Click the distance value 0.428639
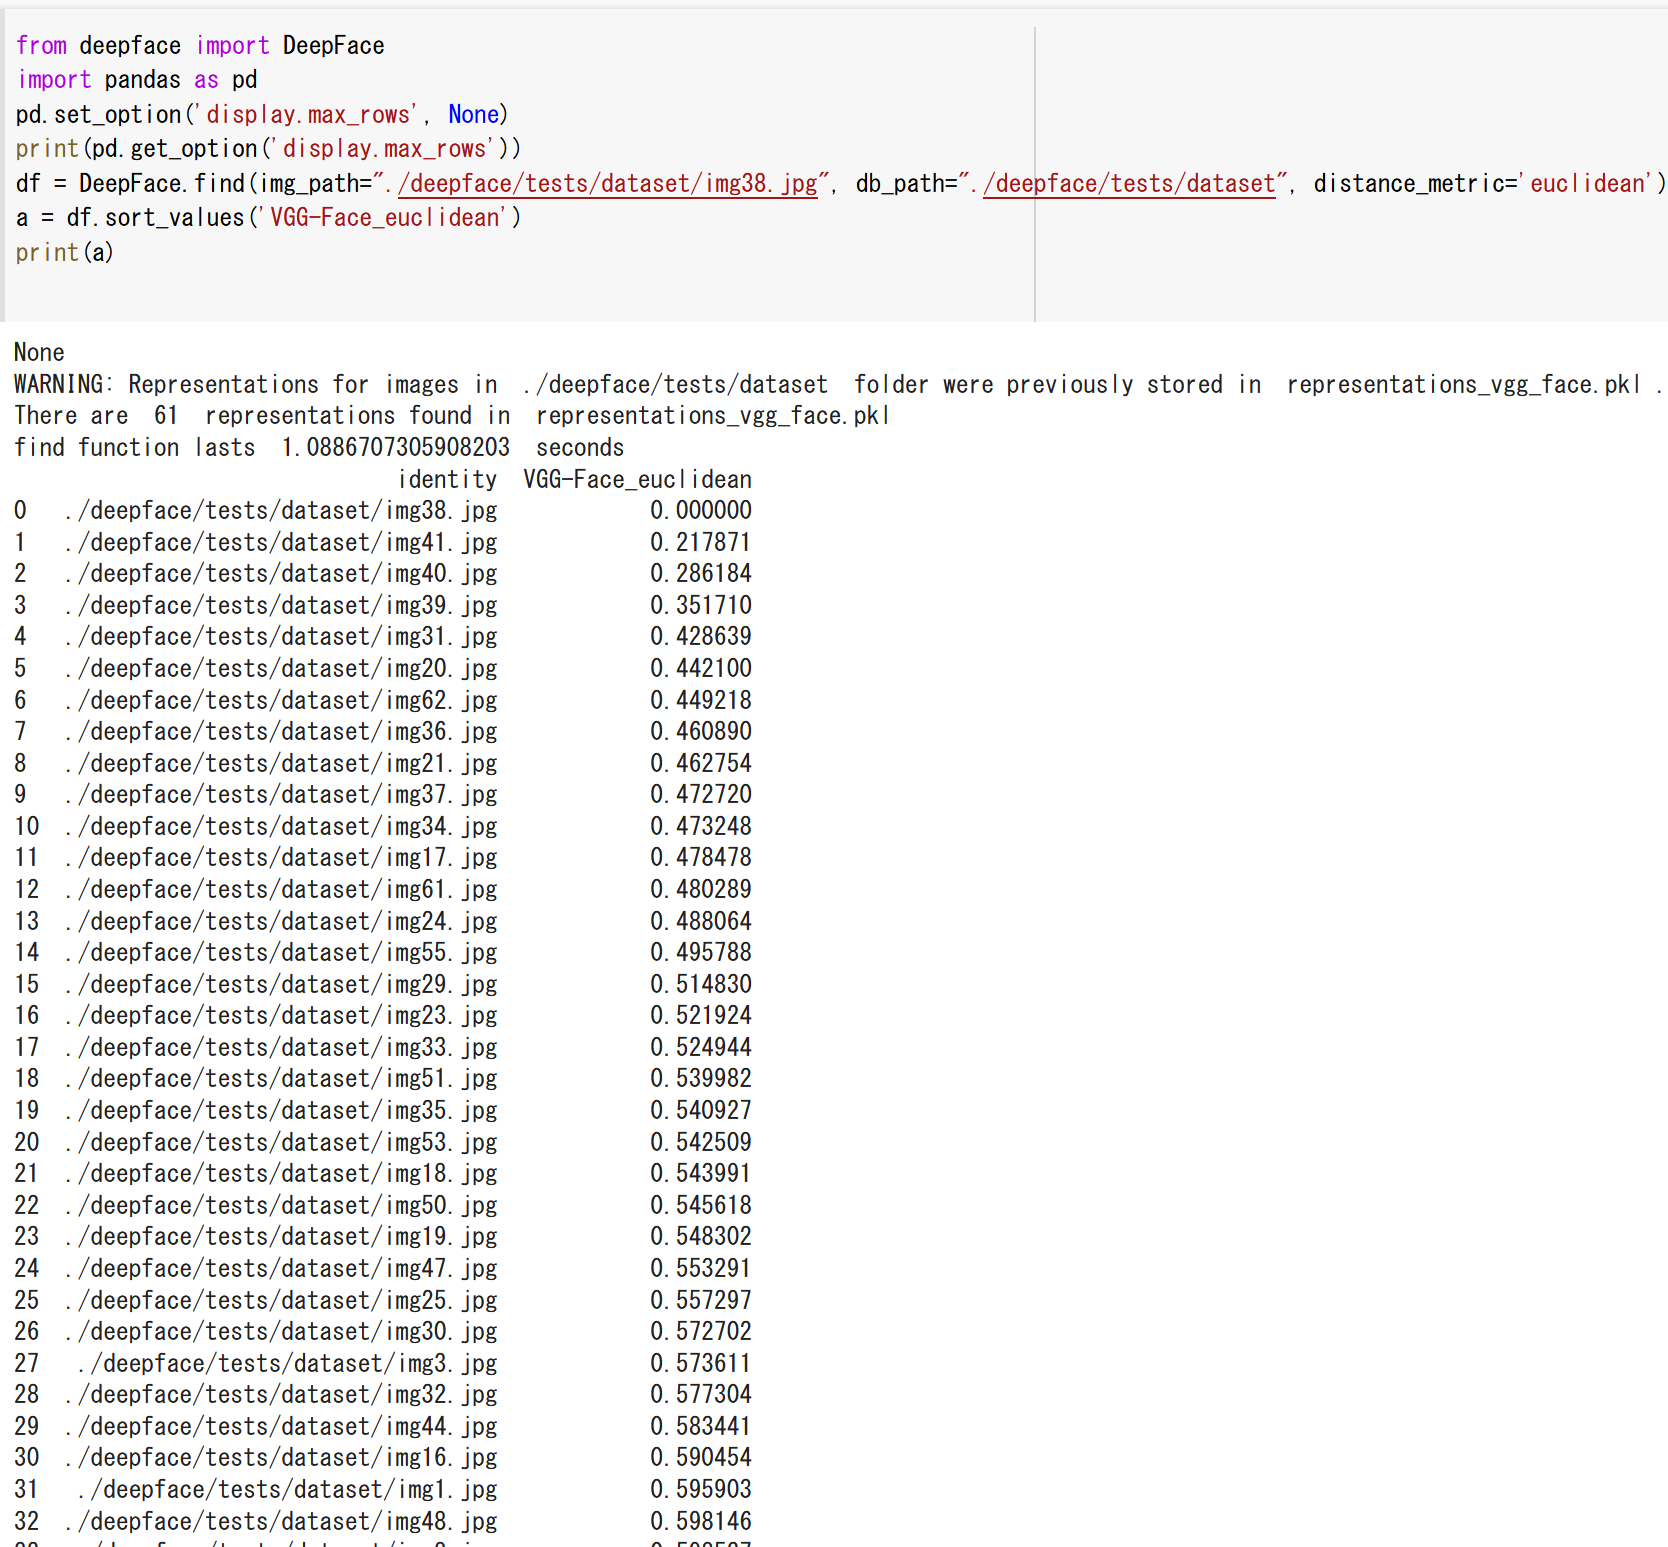The width and height of the screenshot is (1668, 1547). [x=701, y=637]
